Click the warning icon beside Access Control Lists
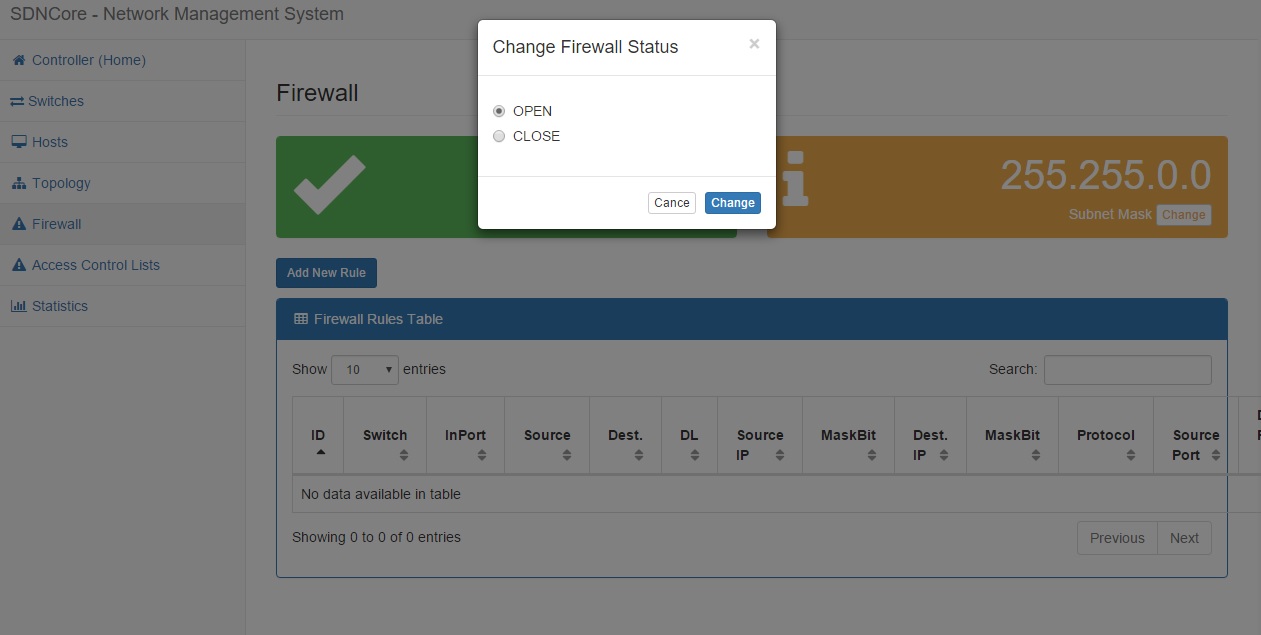The image size is (1261, 635). tap(19, 265)
